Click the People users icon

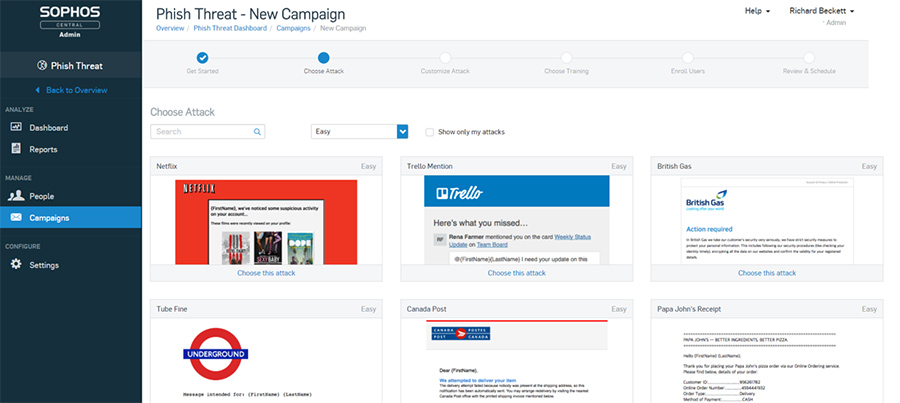(x=16, y=196)
